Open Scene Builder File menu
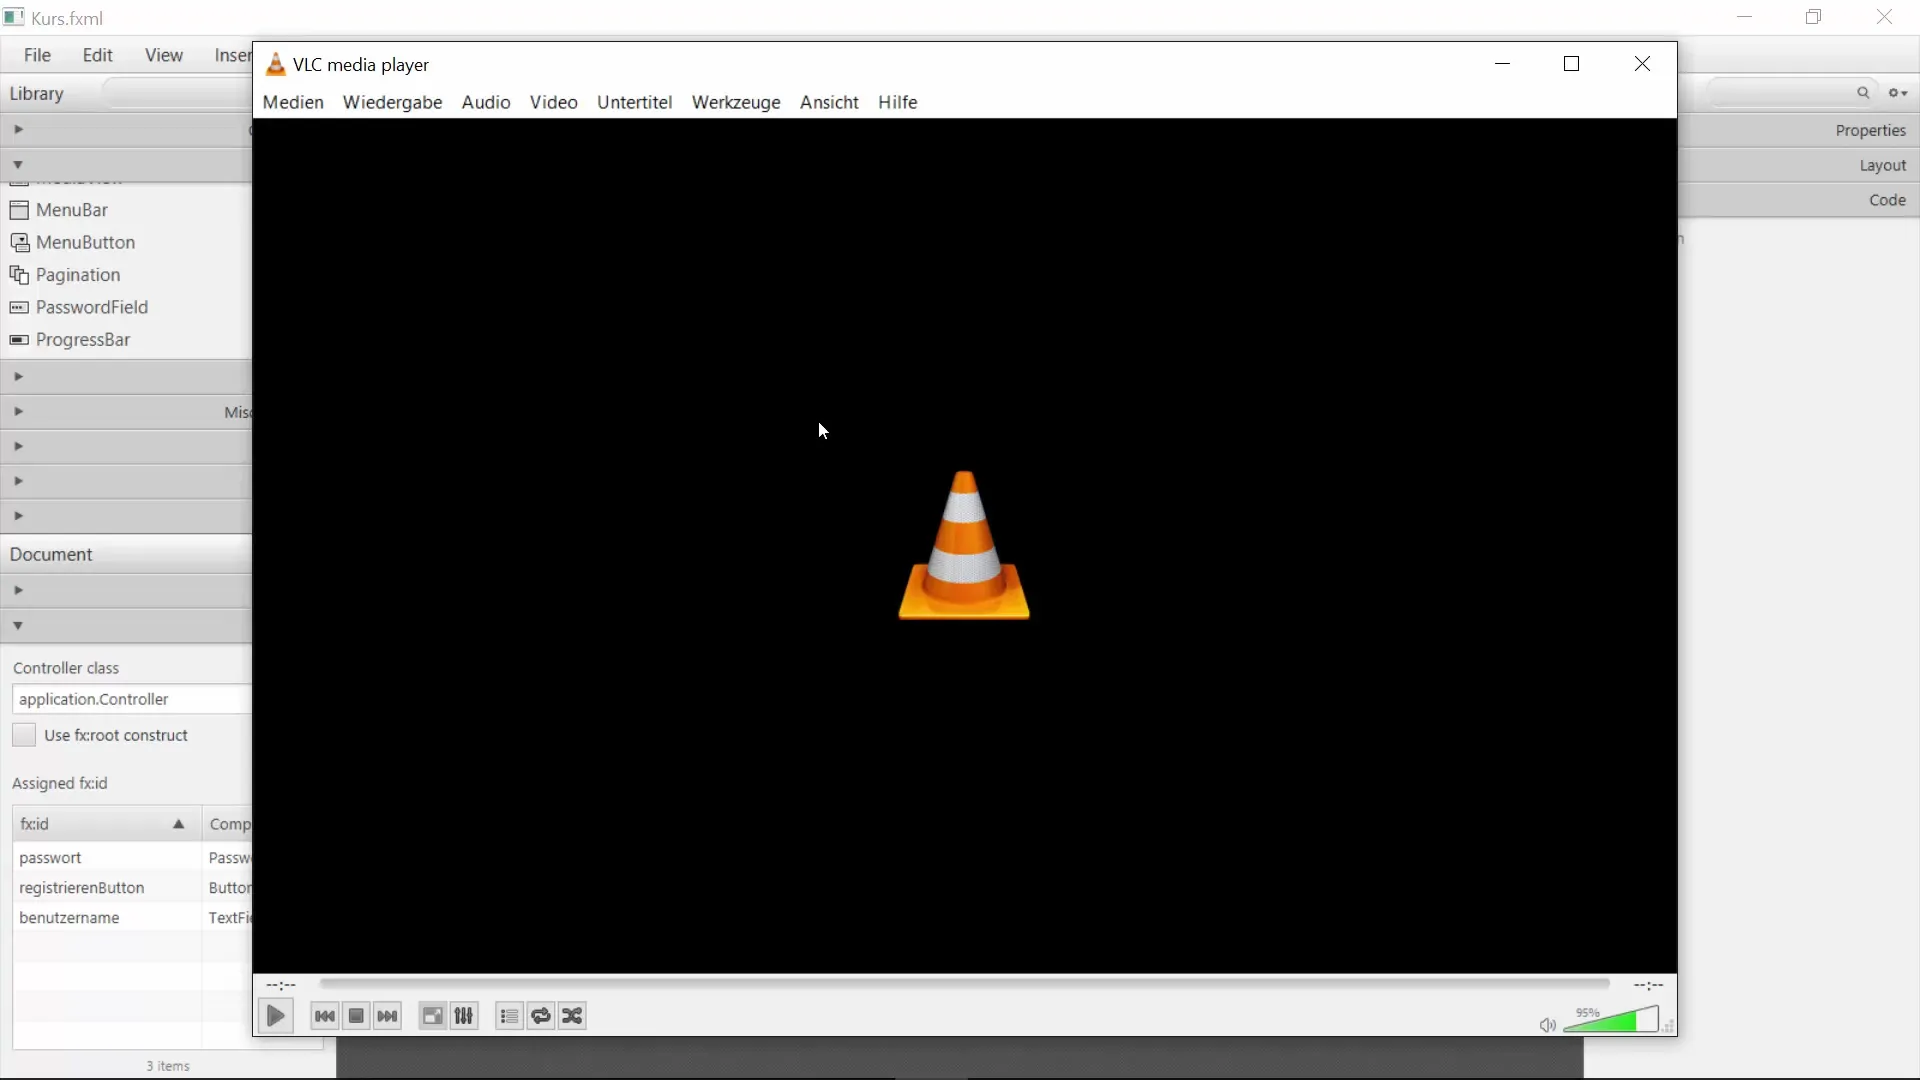The height and width of the screenshot is (1080, 1920). pyautogui.click(x=37, y=55)
